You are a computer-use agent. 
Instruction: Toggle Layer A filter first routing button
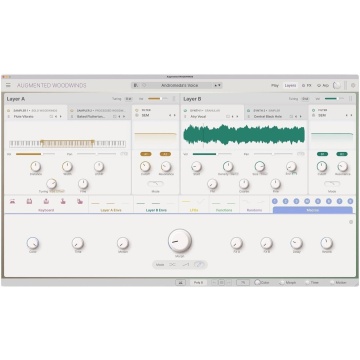click(146, 154)
